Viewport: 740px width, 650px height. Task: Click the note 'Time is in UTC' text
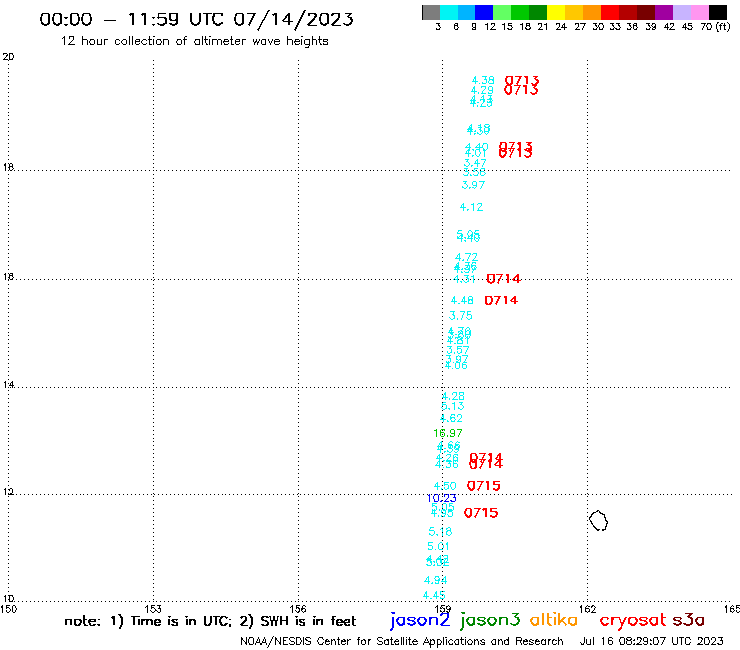coord(181,621)
